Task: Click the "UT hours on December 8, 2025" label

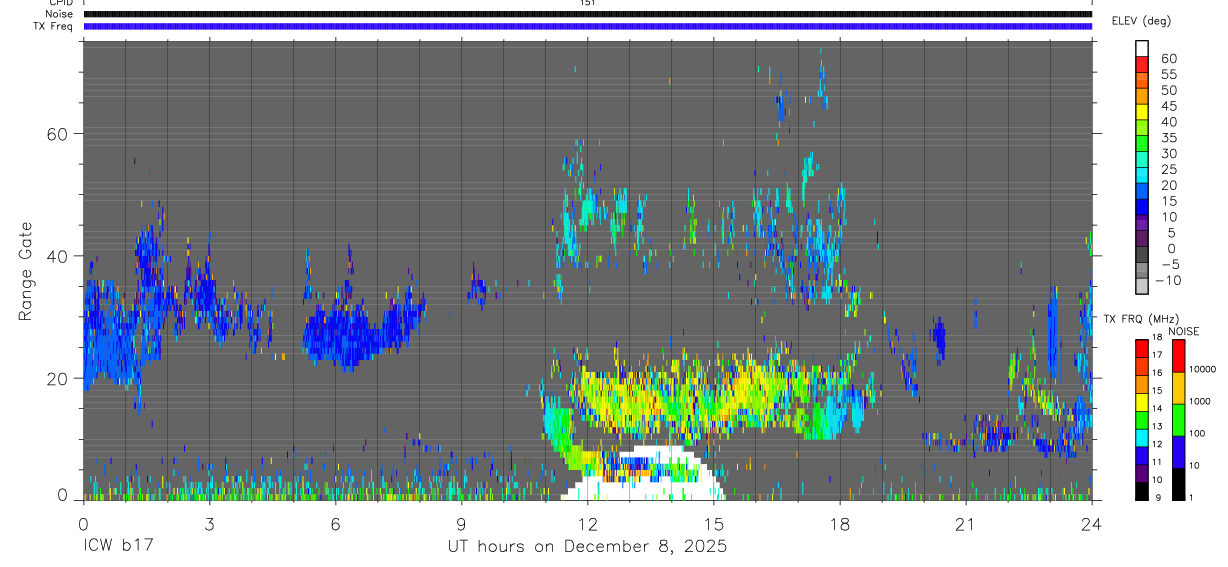Action: [x=587, y=547]
